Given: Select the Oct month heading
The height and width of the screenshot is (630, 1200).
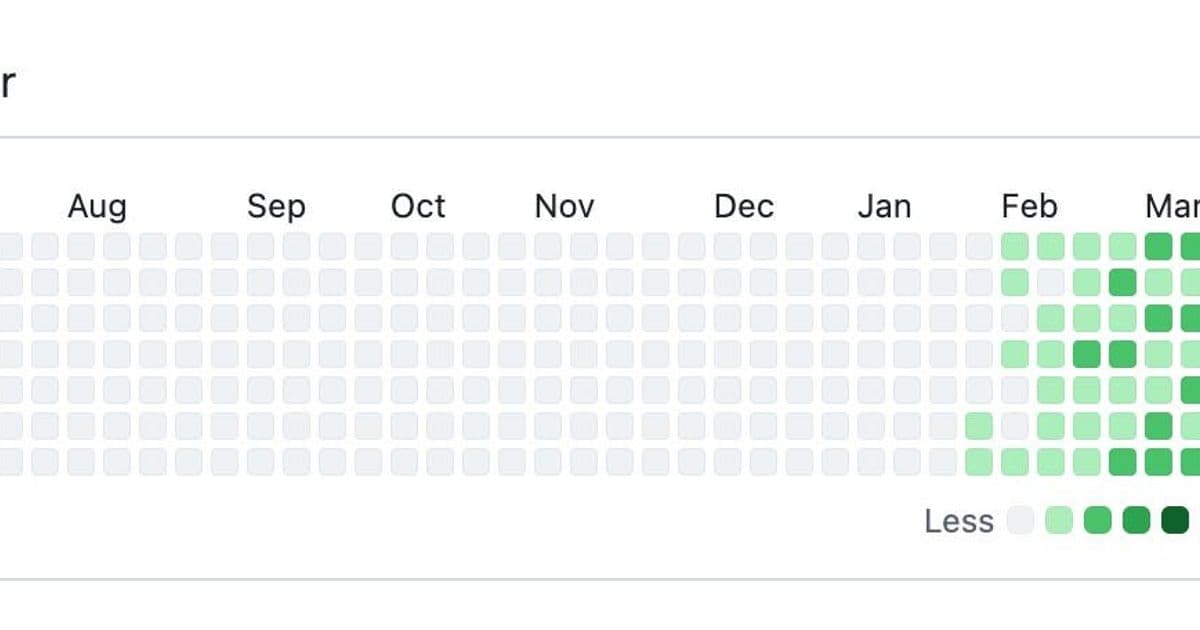Looking at the screenshot, I should [418, 207].
